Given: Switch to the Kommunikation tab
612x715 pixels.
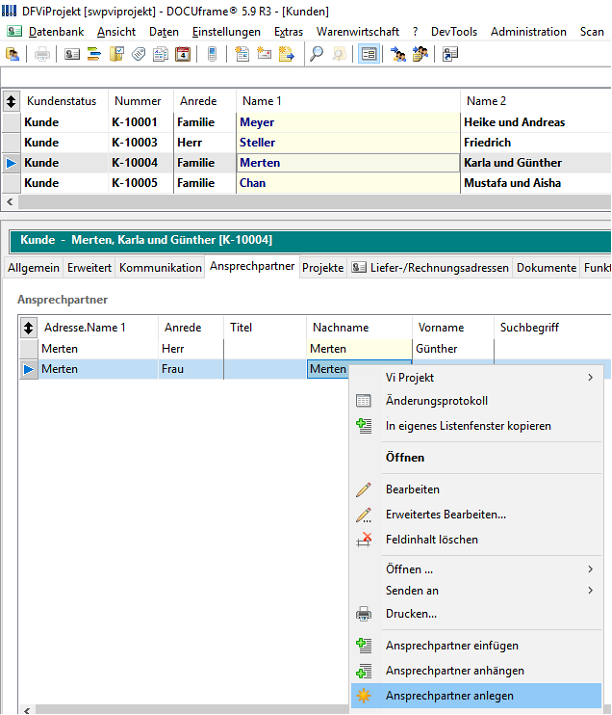Looking at the screenshot, I should pyautogui.click(x=161, y=268).
